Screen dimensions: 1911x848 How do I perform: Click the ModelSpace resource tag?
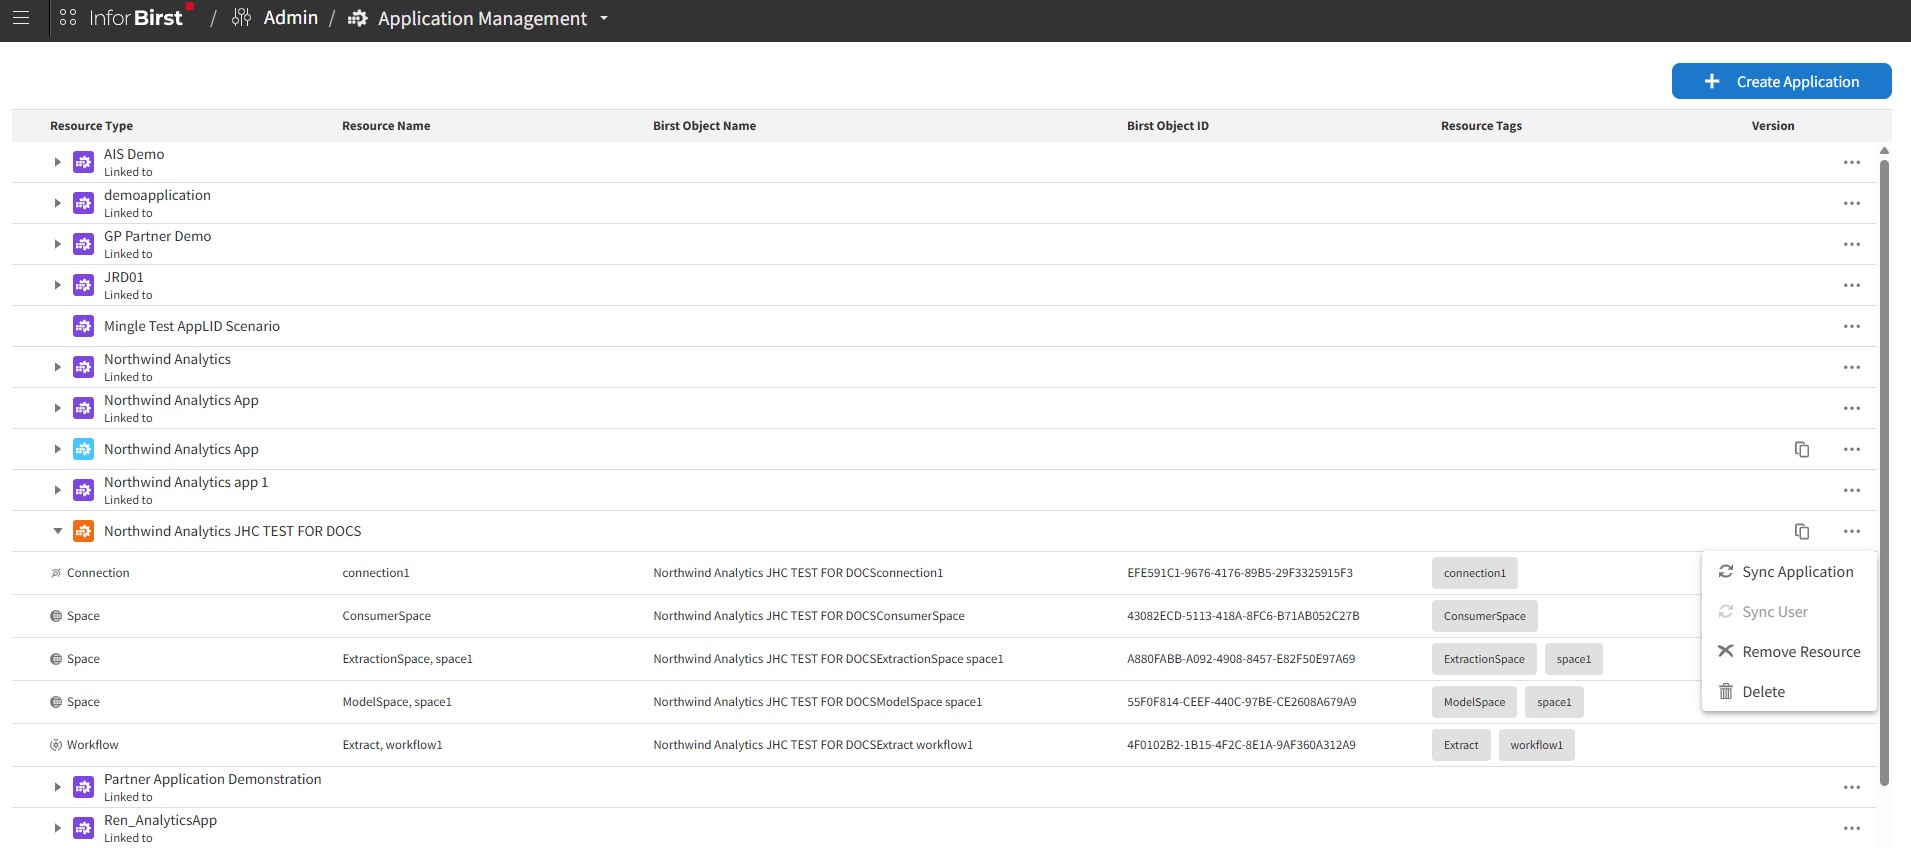click(1474, 702)
